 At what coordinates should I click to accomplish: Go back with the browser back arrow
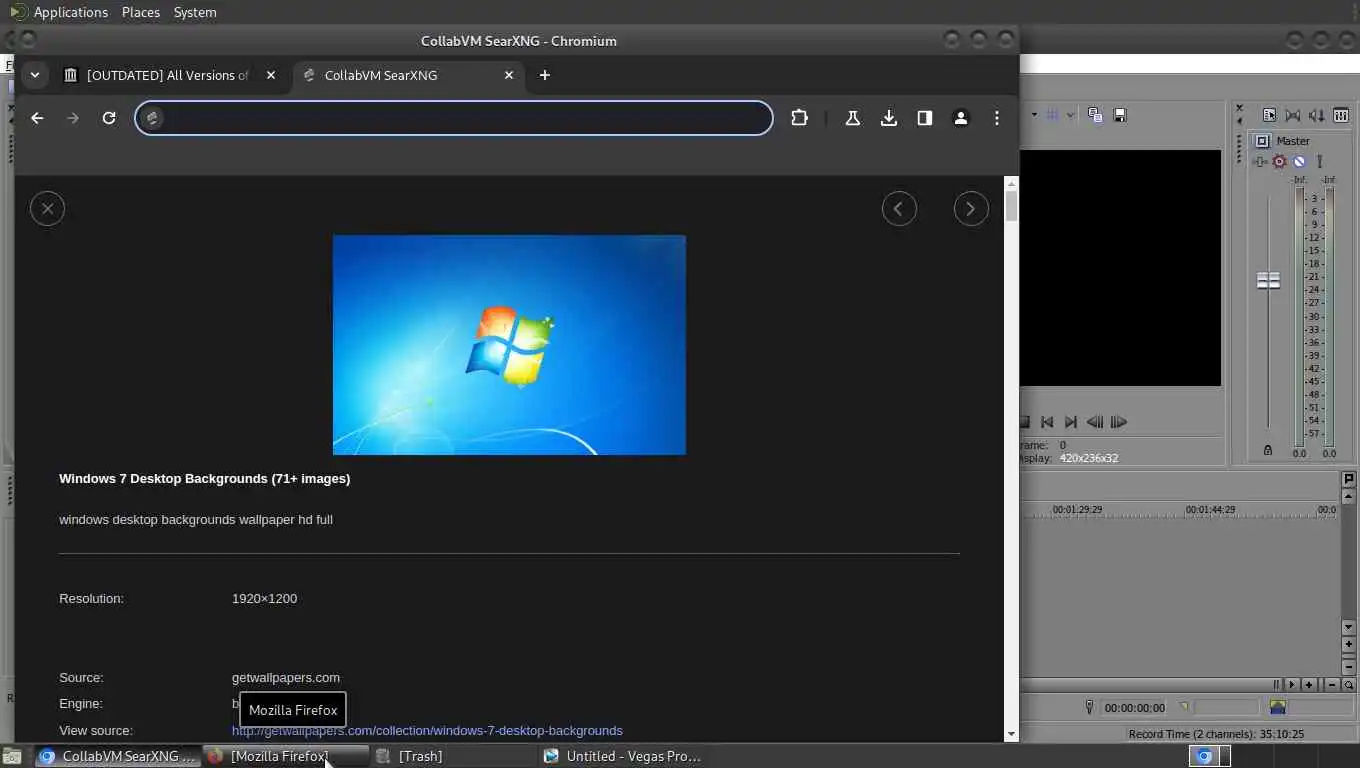(37, 118)
